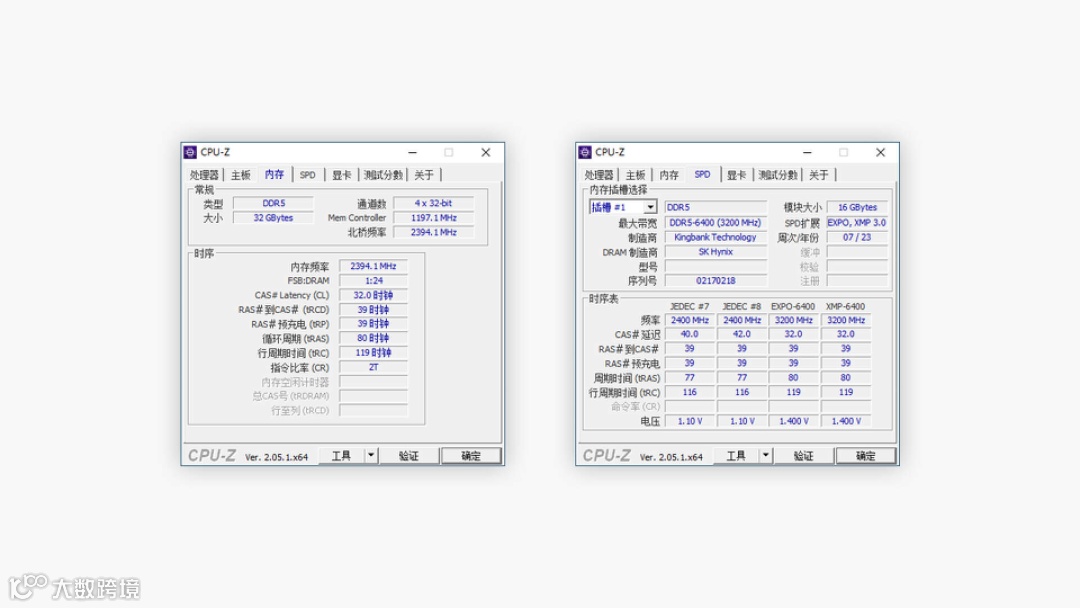This screenshot has width=1080, height=608.
Task: Click 确定 button in right CPU-Z window
Action: 866,456
